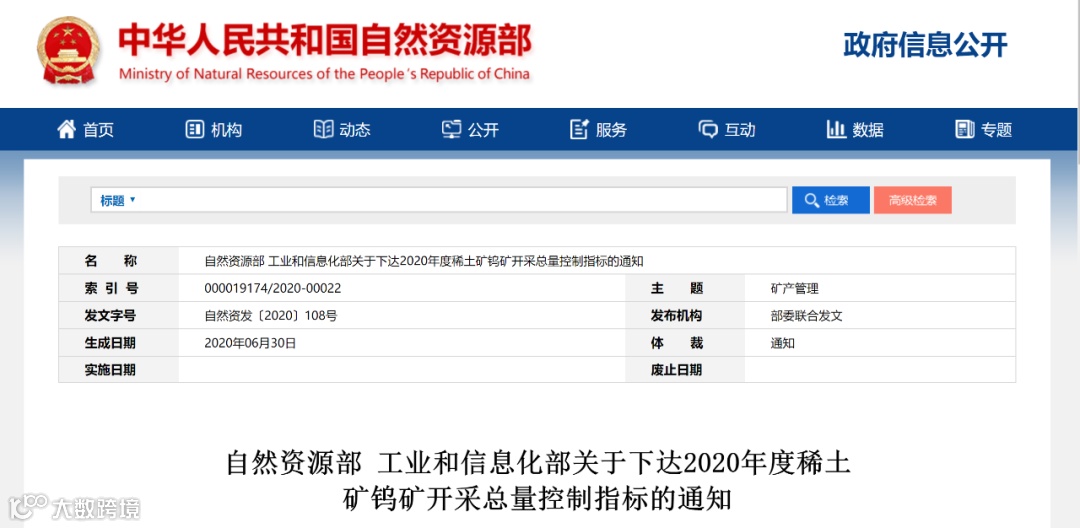Select the 矿产管理 subject value
The height and width of the screenshot is (528, 1080).
pos(795,288)
